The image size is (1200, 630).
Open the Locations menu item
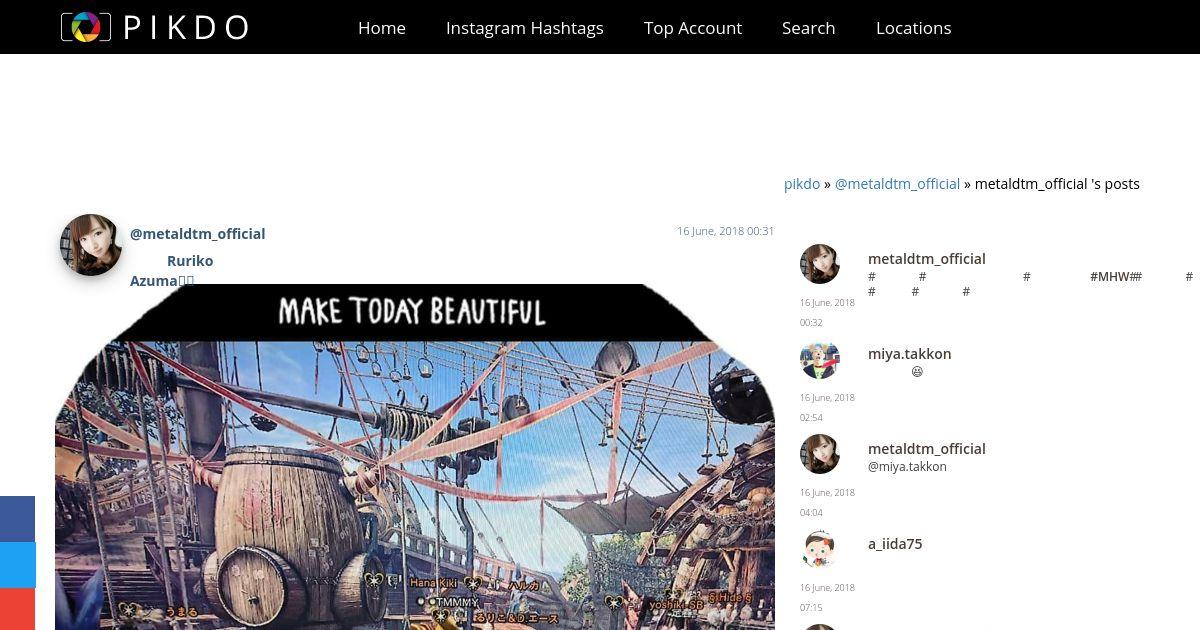tap(913, 28)
